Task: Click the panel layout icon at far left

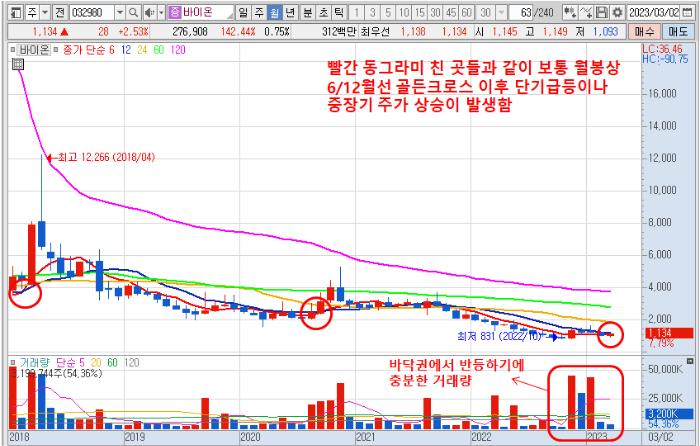Action: 16,13
